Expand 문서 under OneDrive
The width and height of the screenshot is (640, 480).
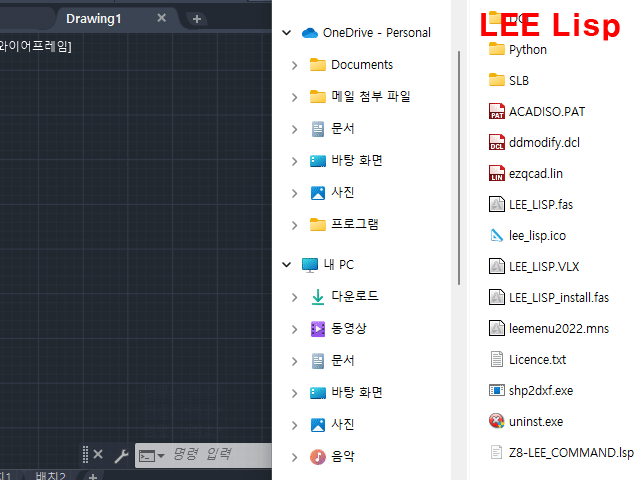point(295,129)
